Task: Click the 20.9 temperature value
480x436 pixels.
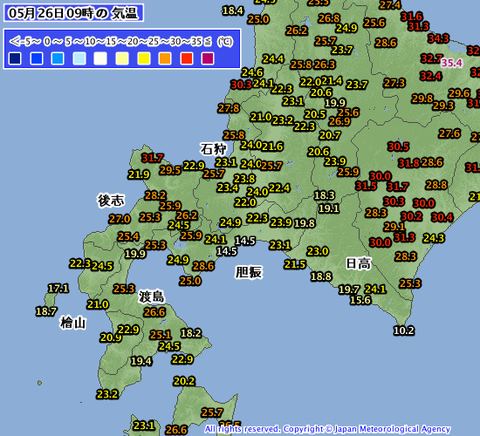Action: click(111, 338)
